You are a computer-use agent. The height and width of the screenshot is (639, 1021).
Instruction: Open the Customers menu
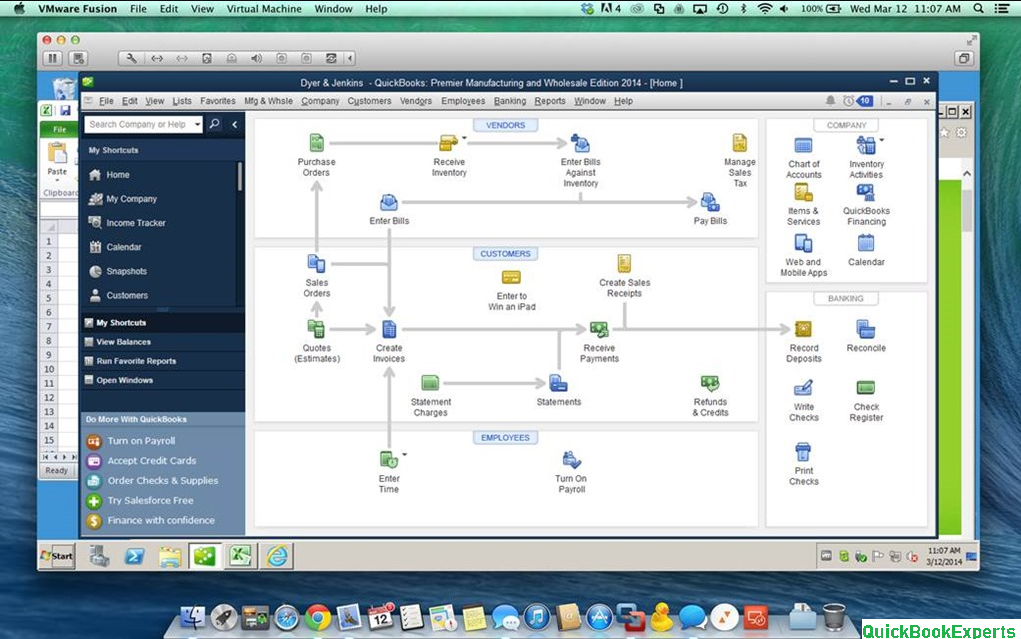(369, 101)
